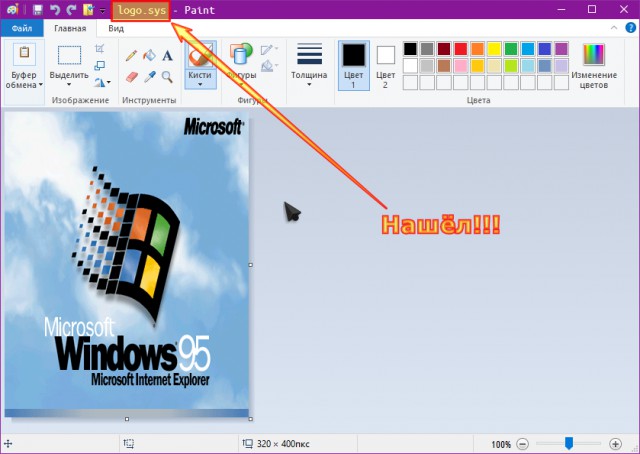The height and width of the screenshot is (454, 640).
Task: Pick the gold color swatch
Action: (x=478, y=66)
